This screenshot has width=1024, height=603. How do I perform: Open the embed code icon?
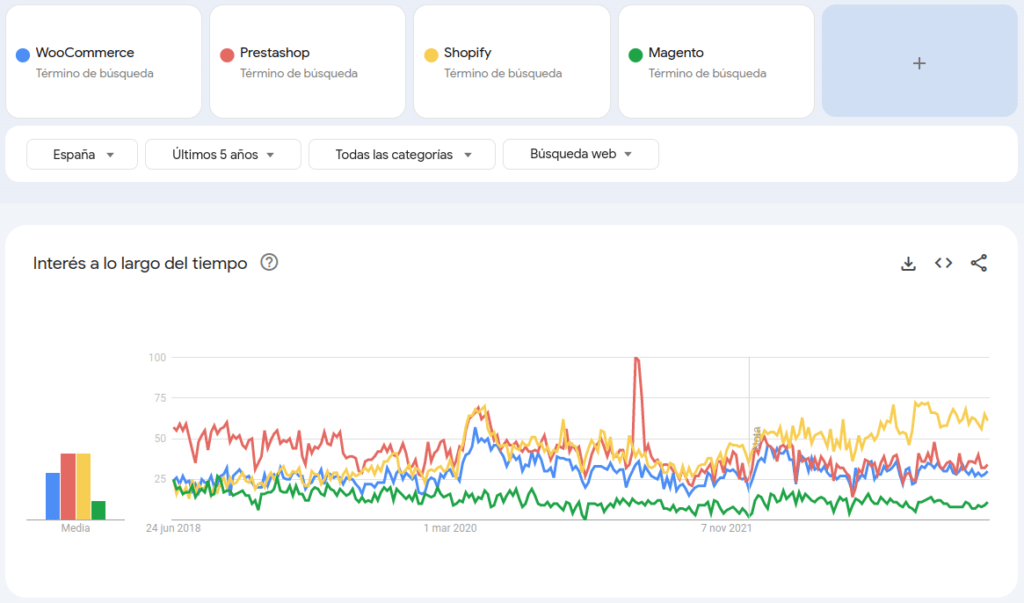943,263
